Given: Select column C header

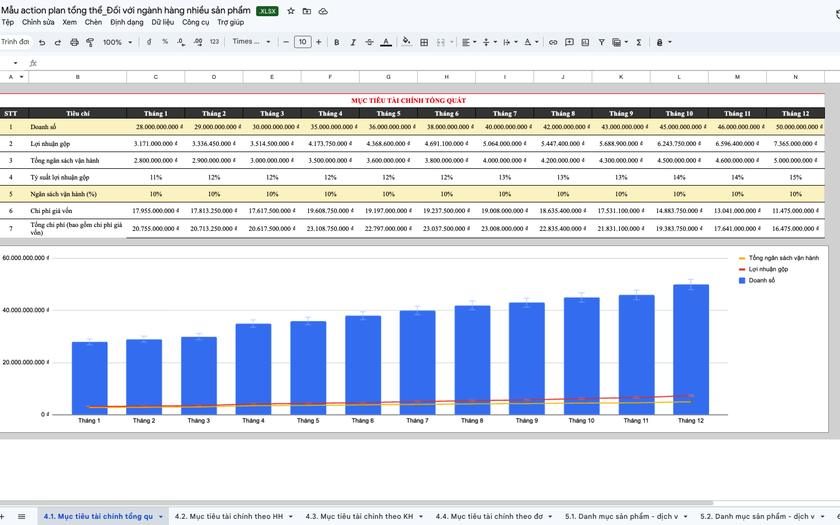Looking at the screenshot, I should click(156, 77).
